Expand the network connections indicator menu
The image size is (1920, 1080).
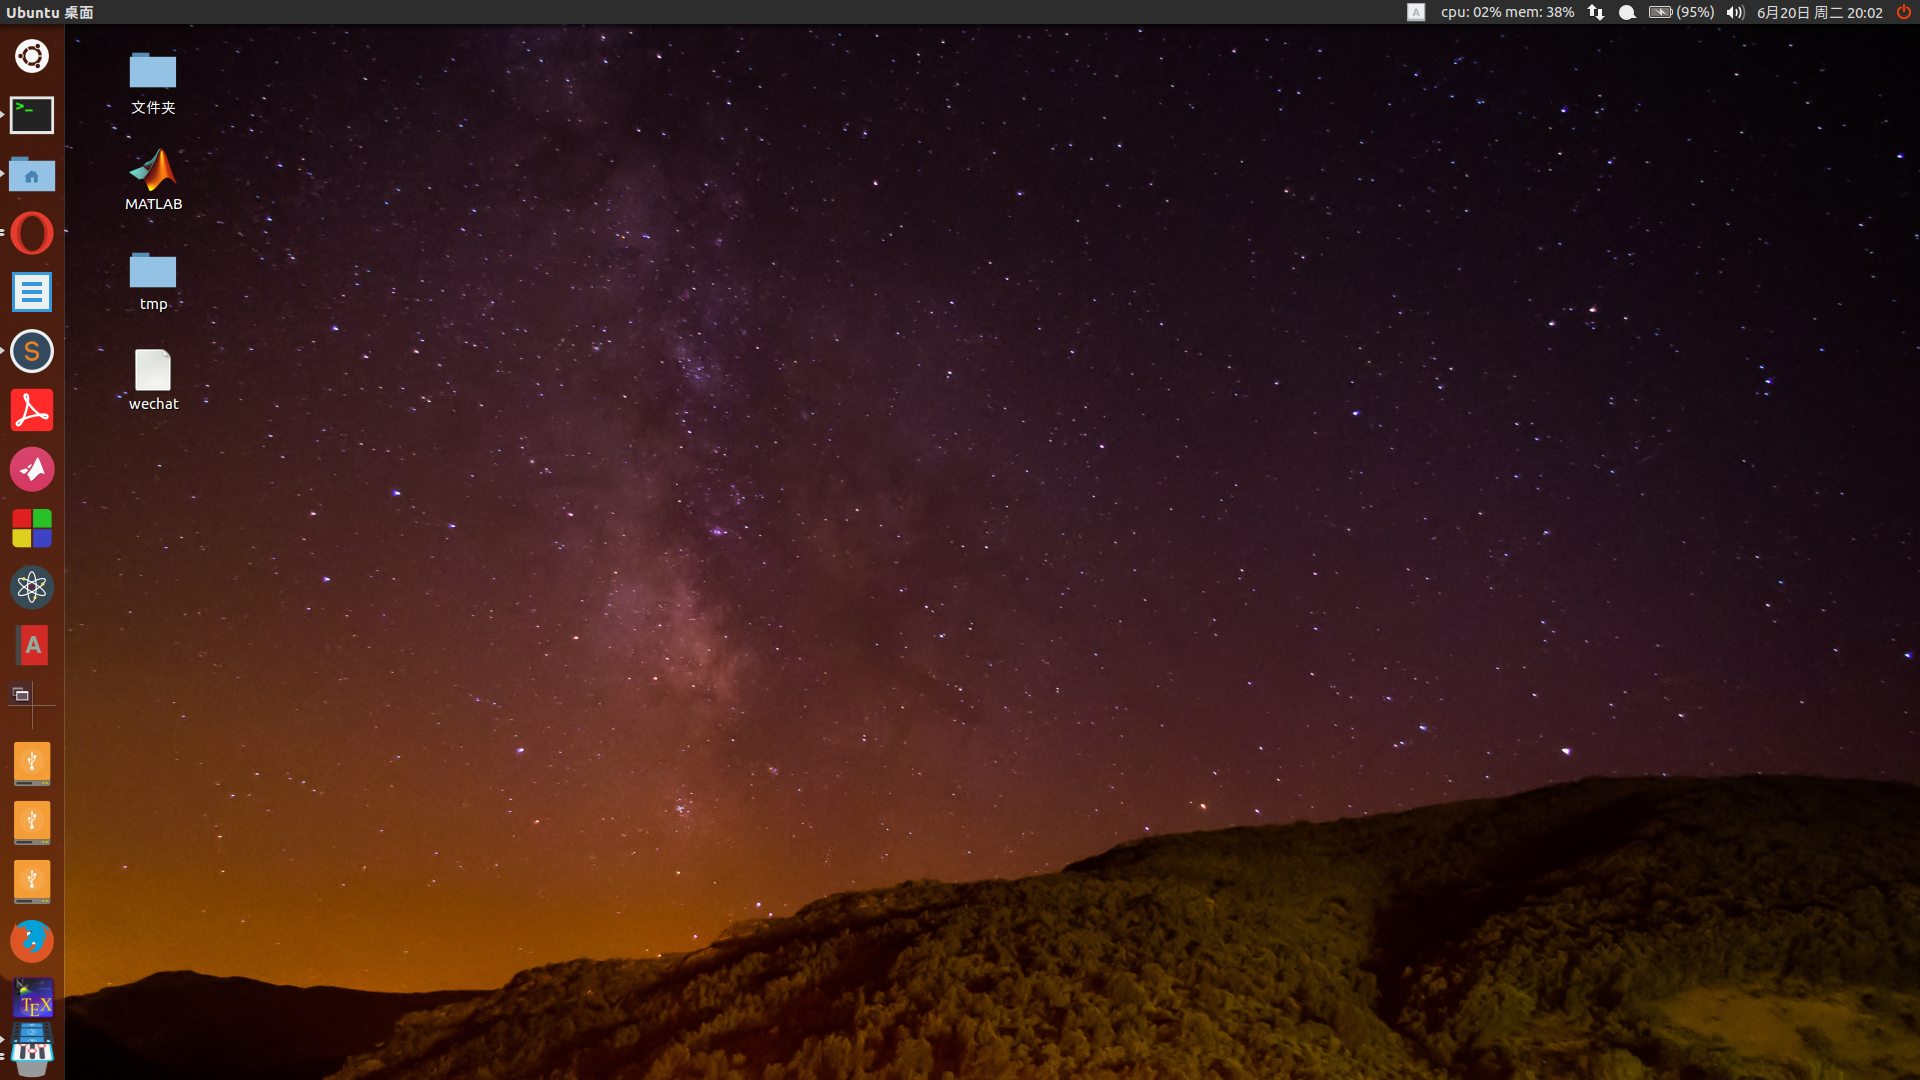(x=1596, y=12)
